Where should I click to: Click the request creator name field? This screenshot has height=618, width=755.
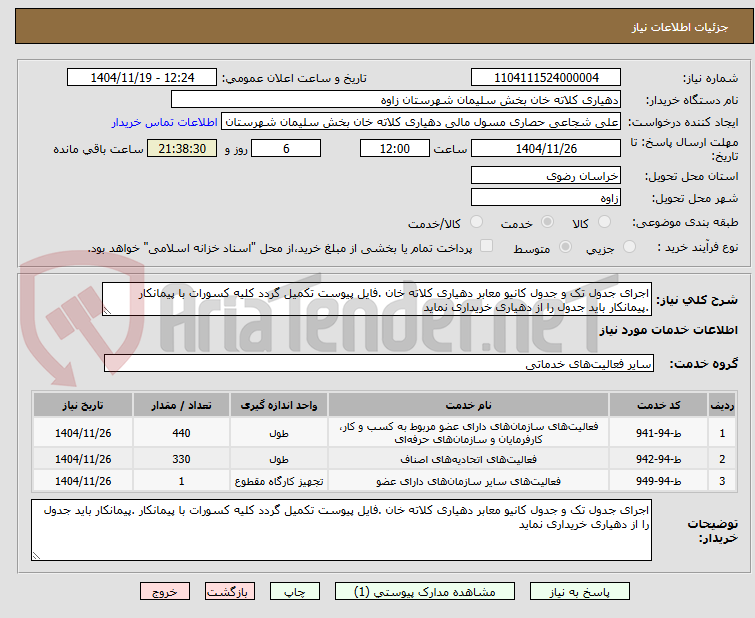(x=421, y=122)
